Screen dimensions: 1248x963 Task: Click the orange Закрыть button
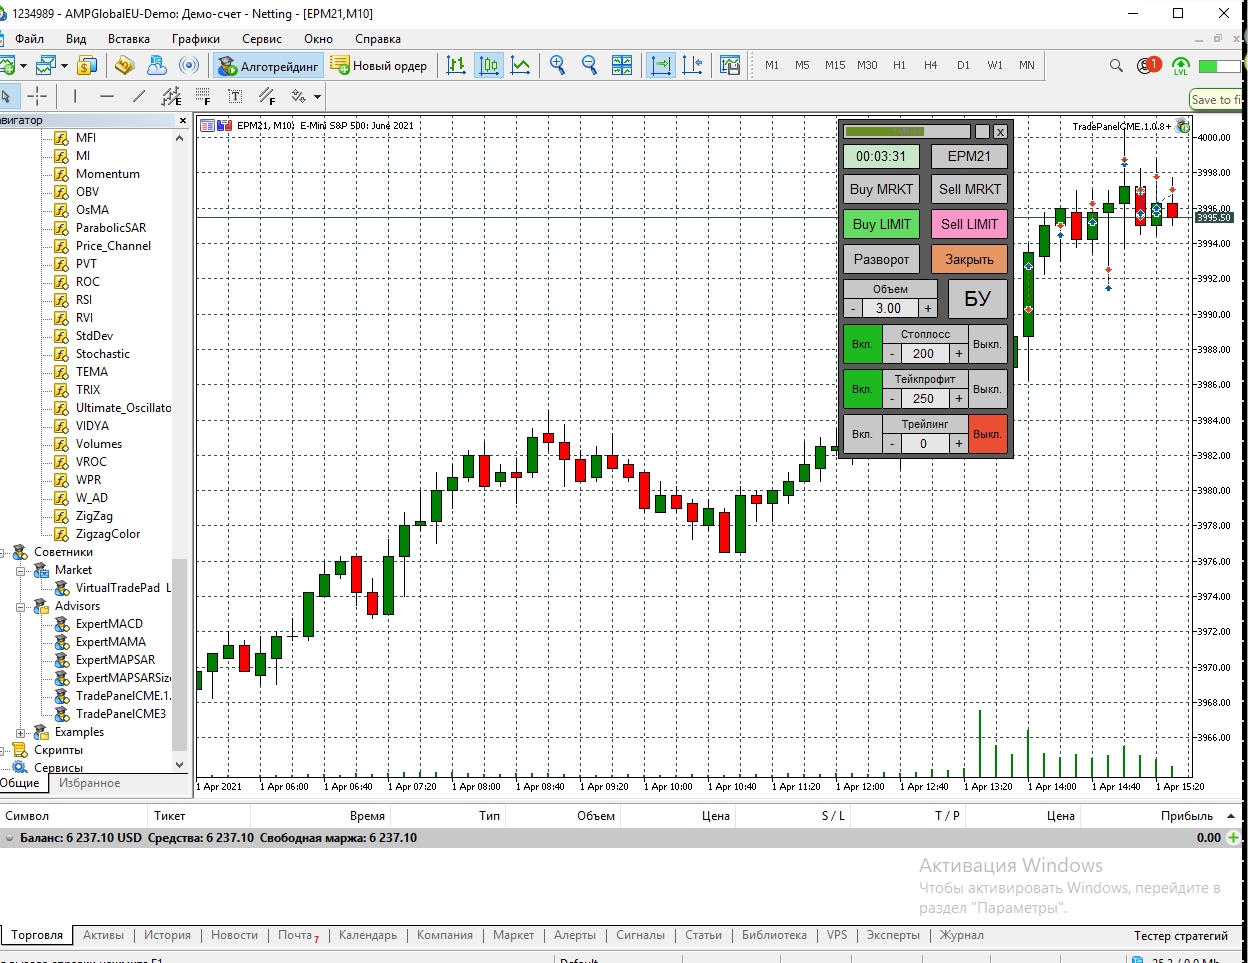(x=969, y=259)
